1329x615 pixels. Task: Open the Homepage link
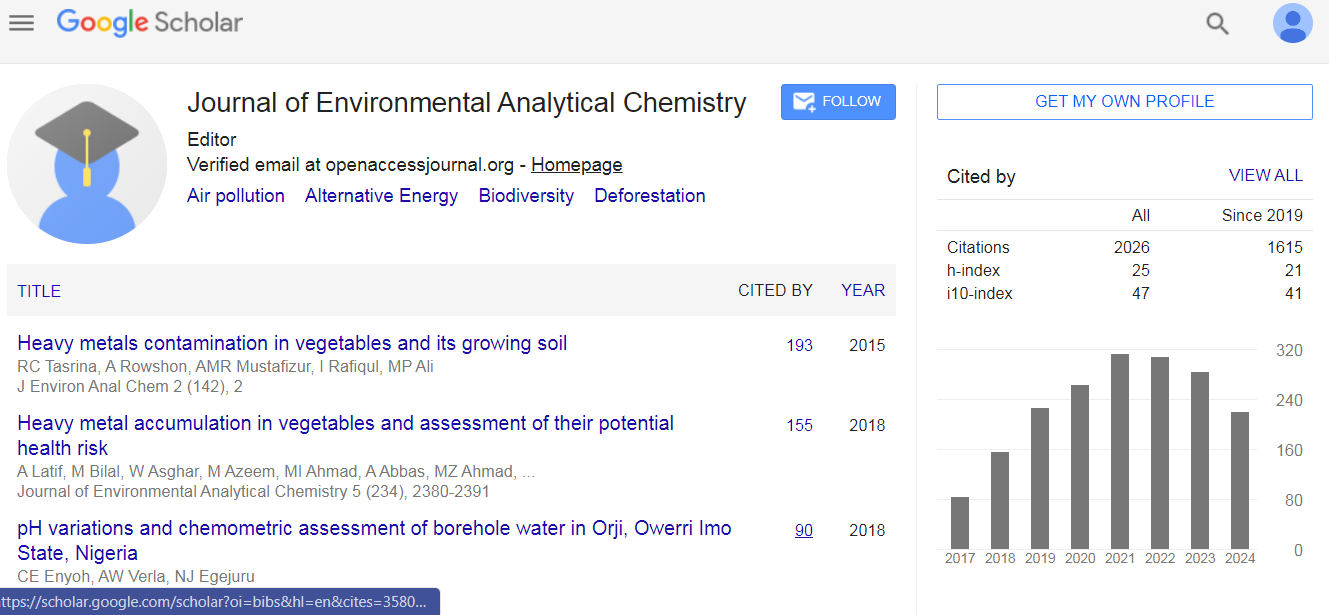[576, 165]
